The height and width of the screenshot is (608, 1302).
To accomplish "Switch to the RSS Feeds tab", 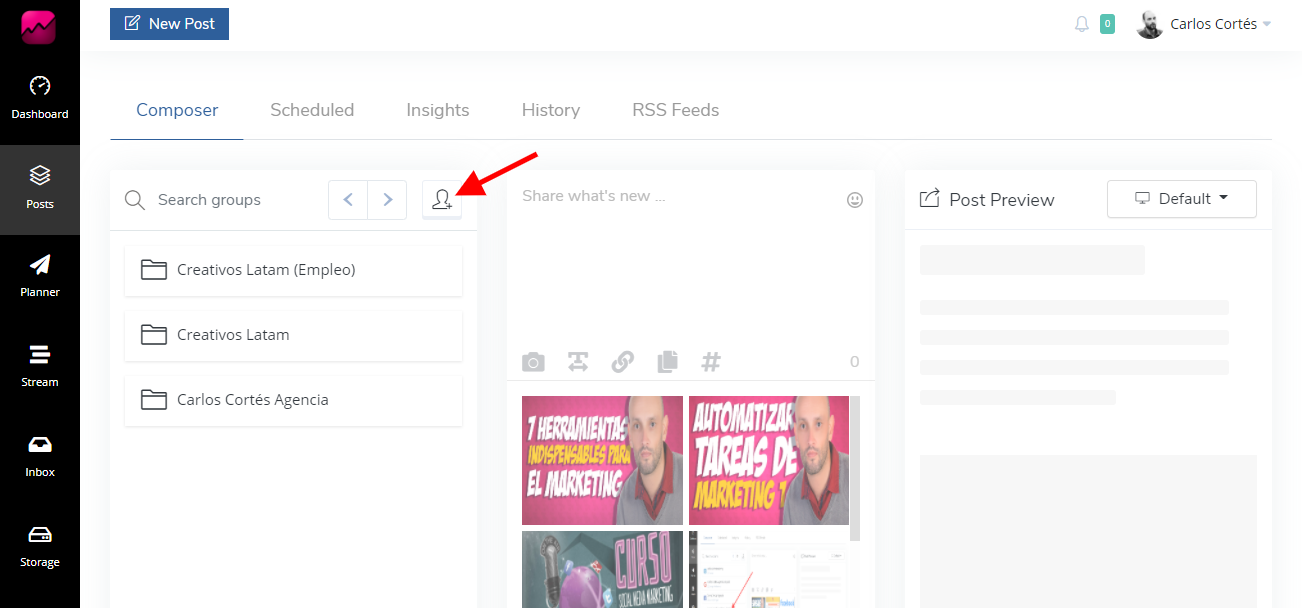I will (x=676, y=110).
